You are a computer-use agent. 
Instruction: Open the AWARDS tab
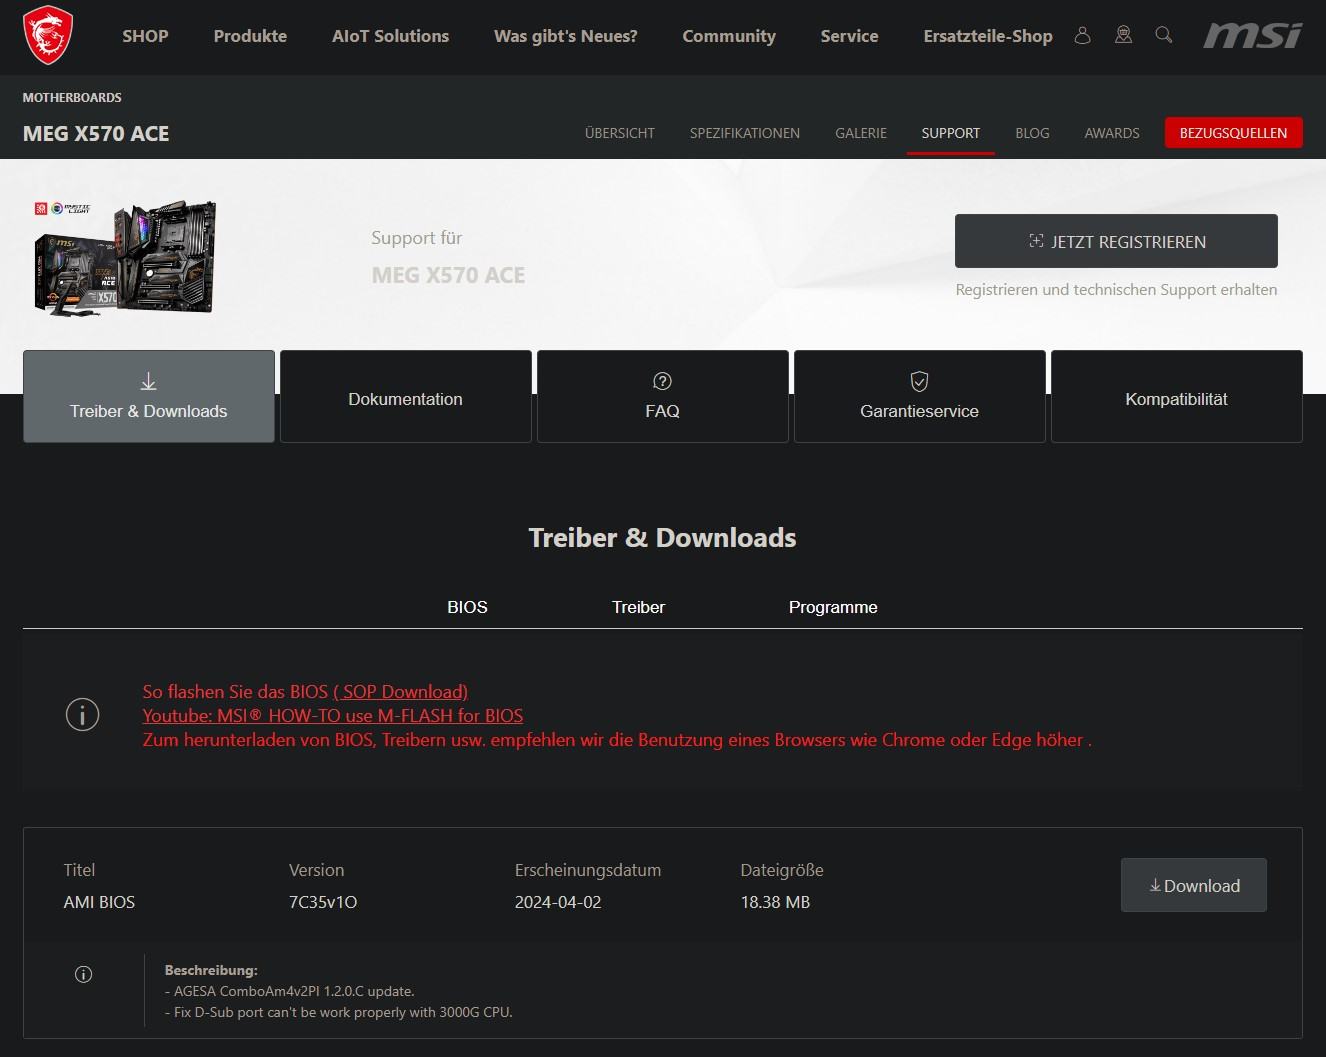pyautogui.click(x=1112, y=133)
